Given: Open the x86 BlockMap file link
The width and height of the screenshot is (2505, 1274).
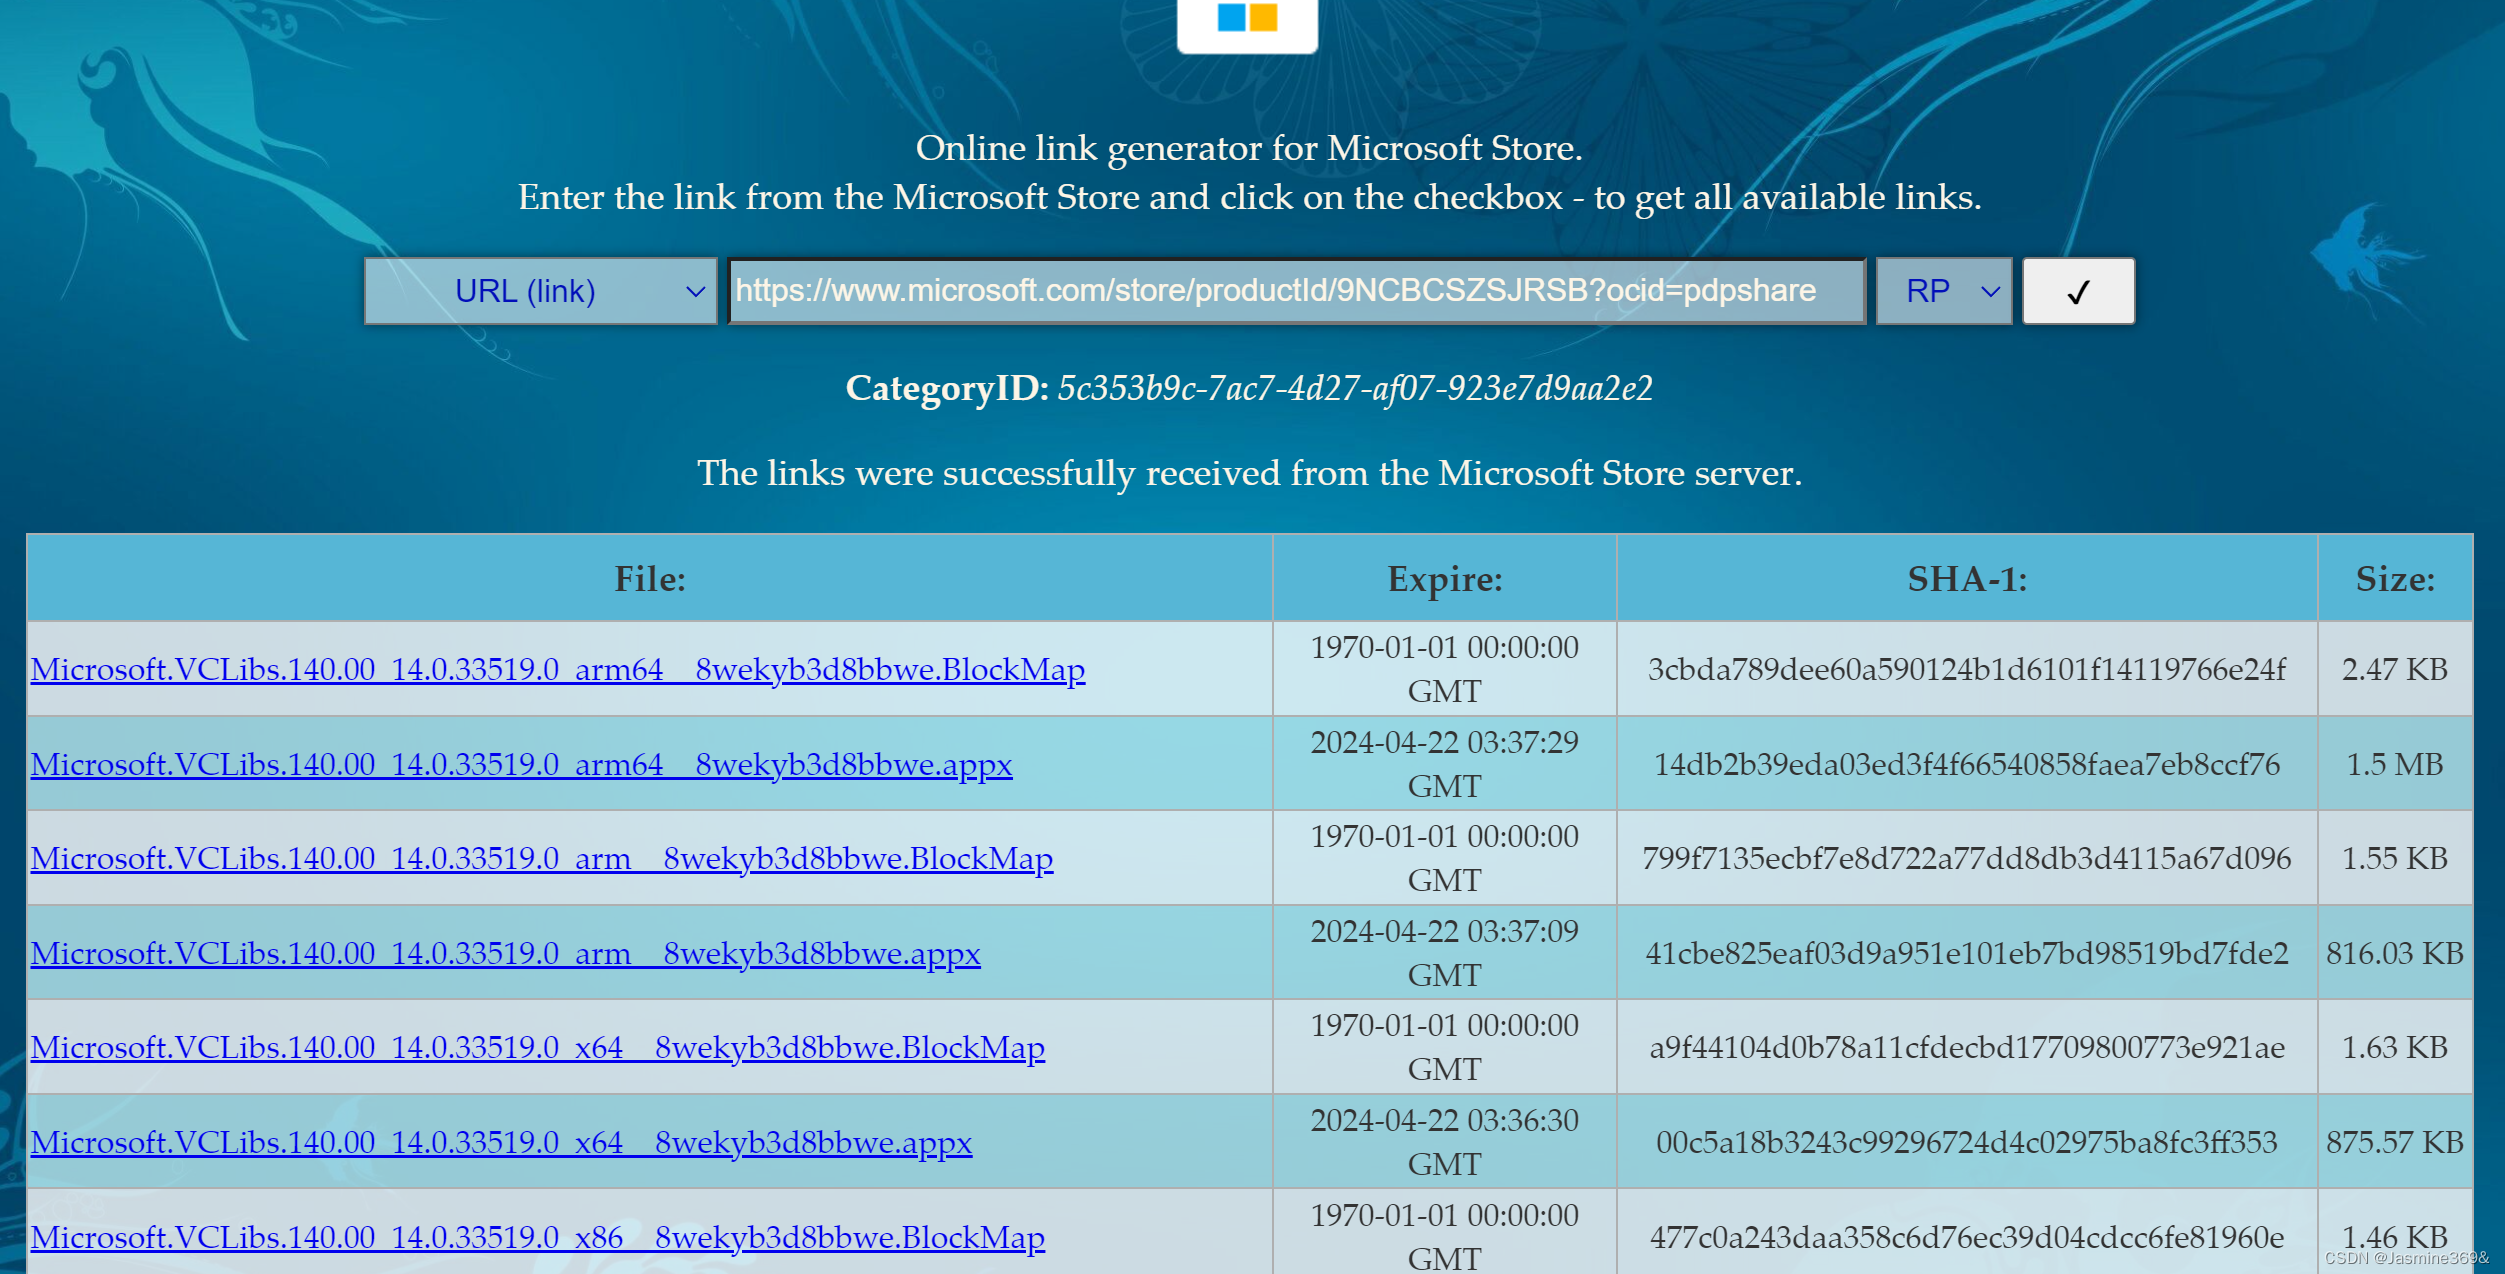Looking at the screenshot, I should click(537, 1237).
